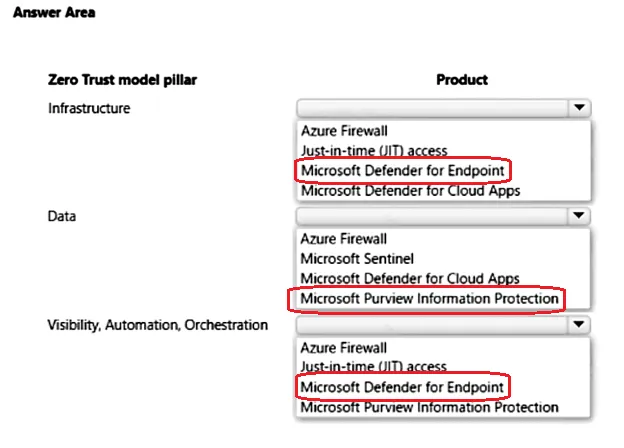Click the Product column heading
Screen dimensions: 624x448
click(x=462, y=80)
